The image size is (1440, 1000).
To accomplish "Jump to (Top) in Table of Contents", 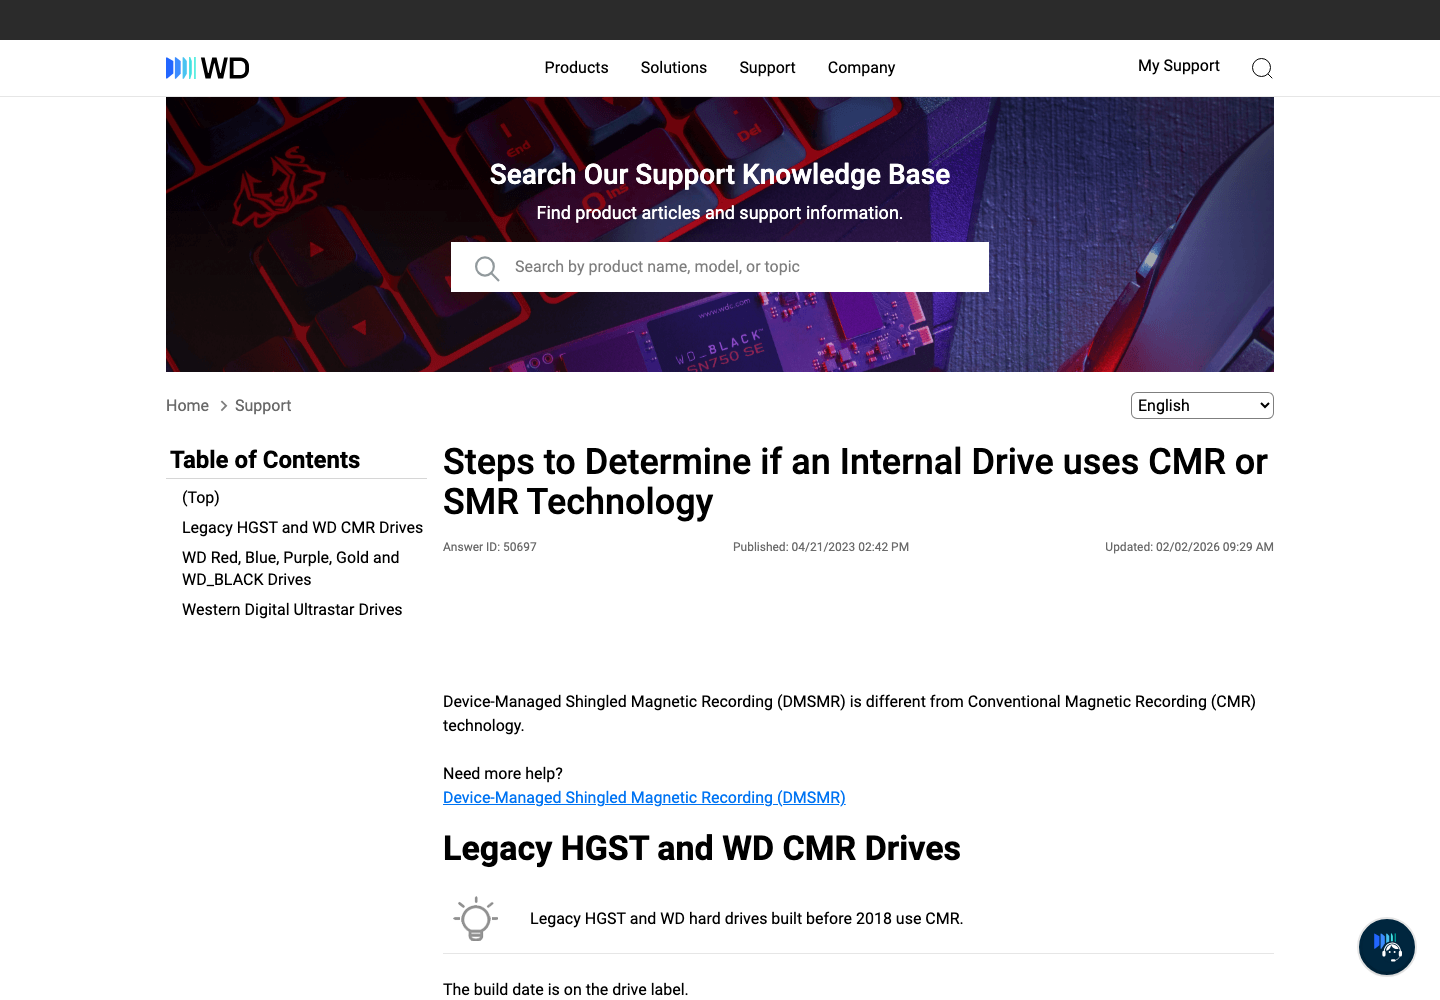I will [201, 498].
